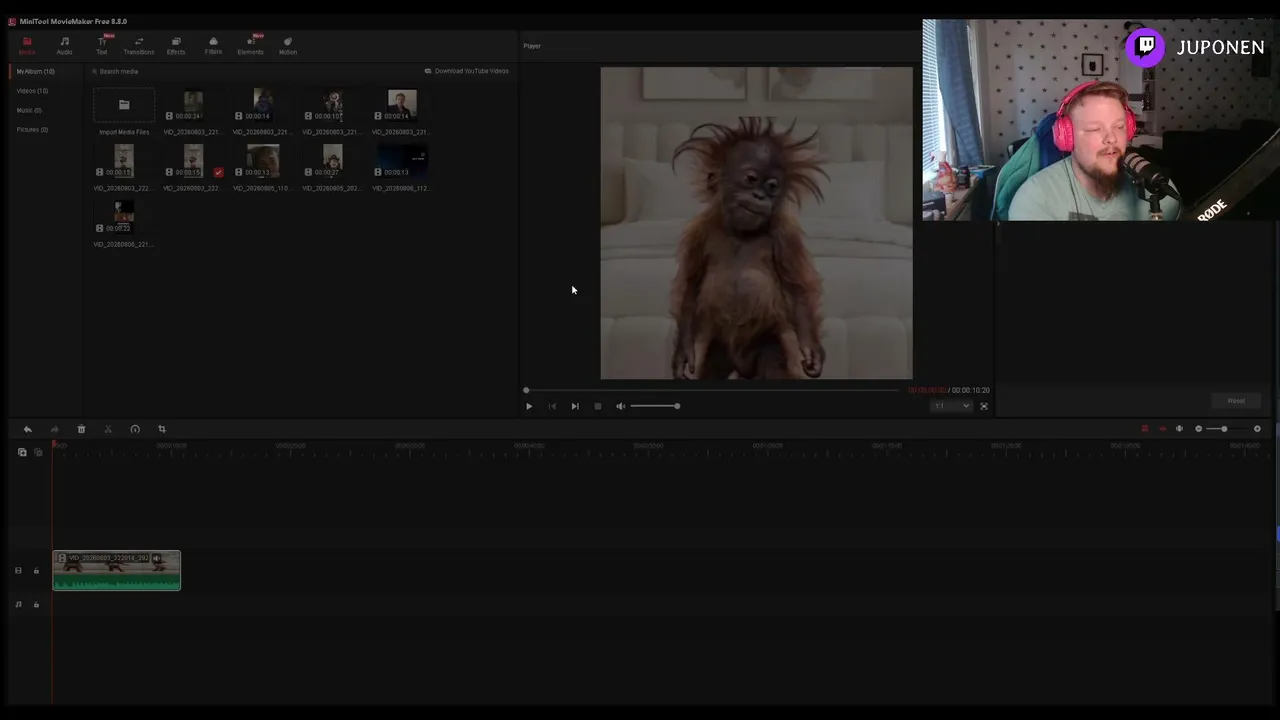1280x720 pixels.
Task: Select the 00:00:22 video thumbnail
Action: 124,217
